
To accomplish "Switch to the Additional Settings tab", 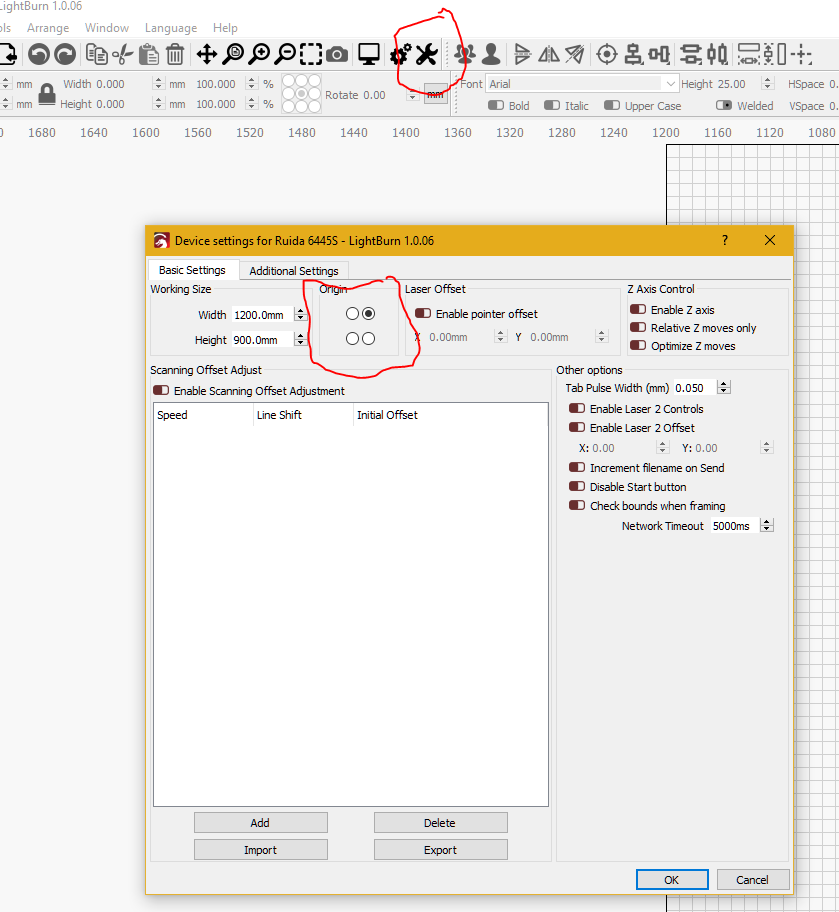I will coord(293,270).
